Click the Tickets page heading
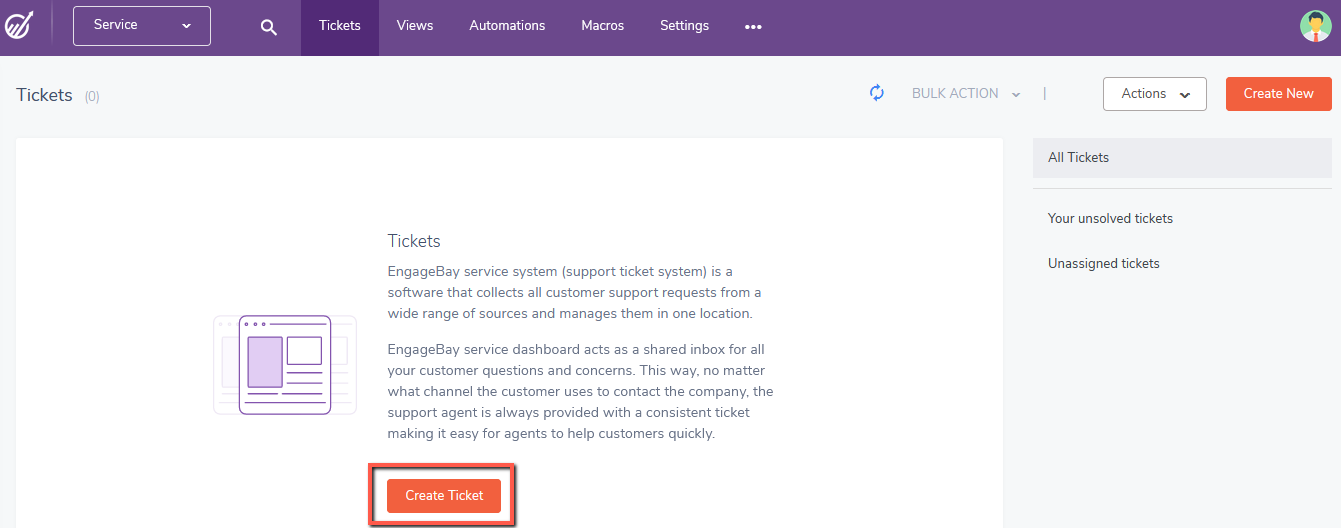This screenshot has height=528, width=1341. click(44, 95)
